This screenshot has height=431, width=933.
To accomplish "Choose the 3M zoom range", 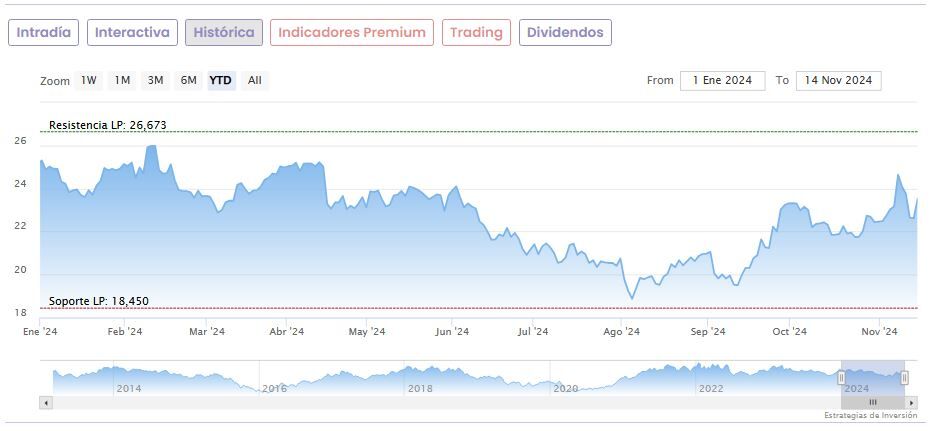I will (x=155, y=80).
